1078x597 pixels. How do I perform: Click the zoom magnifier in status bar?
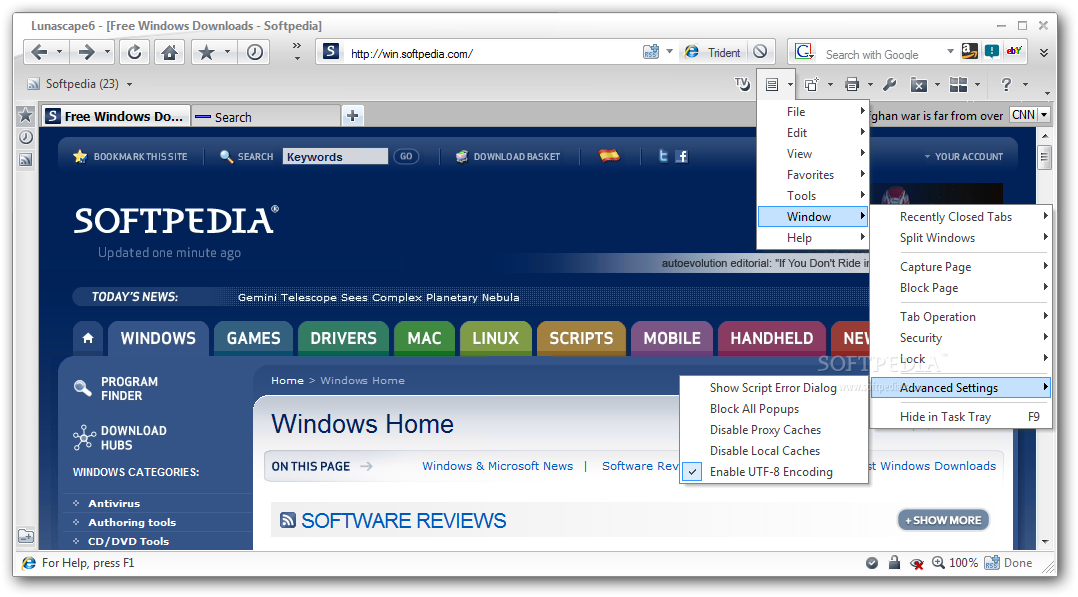(938, 563)
